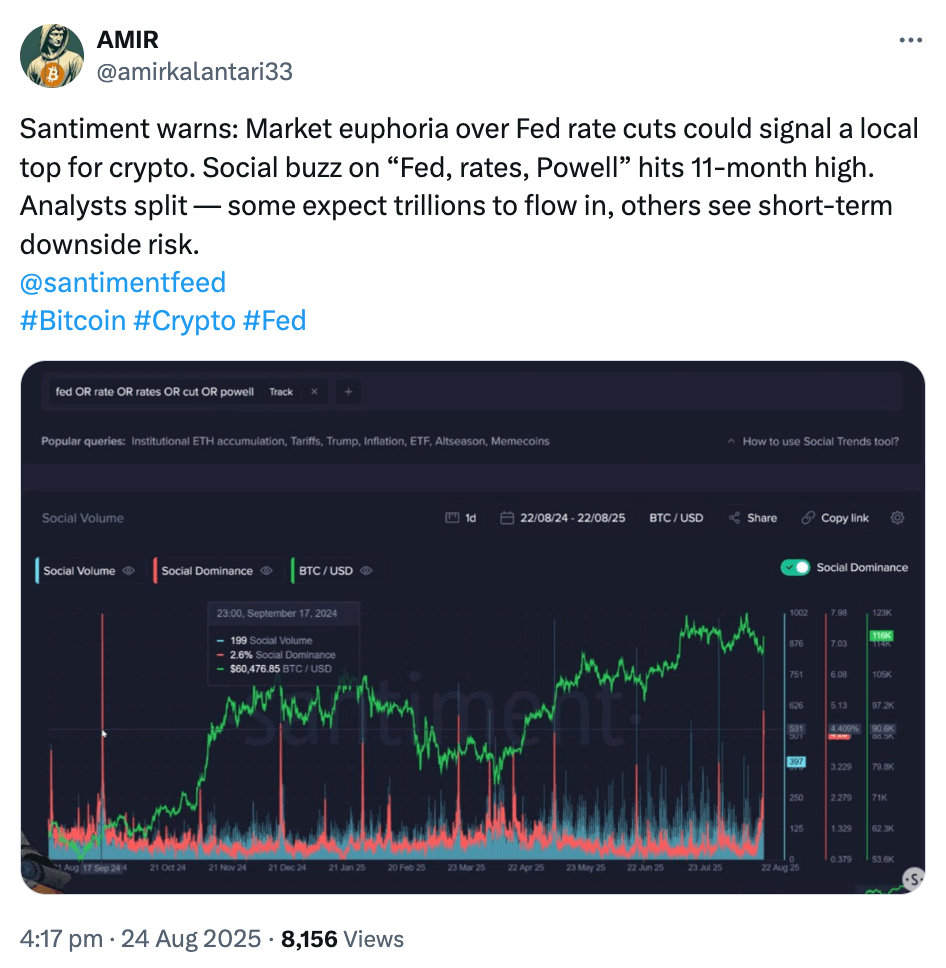
Task: Close the fed OR rate search query
Action: [x=314, y=392]
